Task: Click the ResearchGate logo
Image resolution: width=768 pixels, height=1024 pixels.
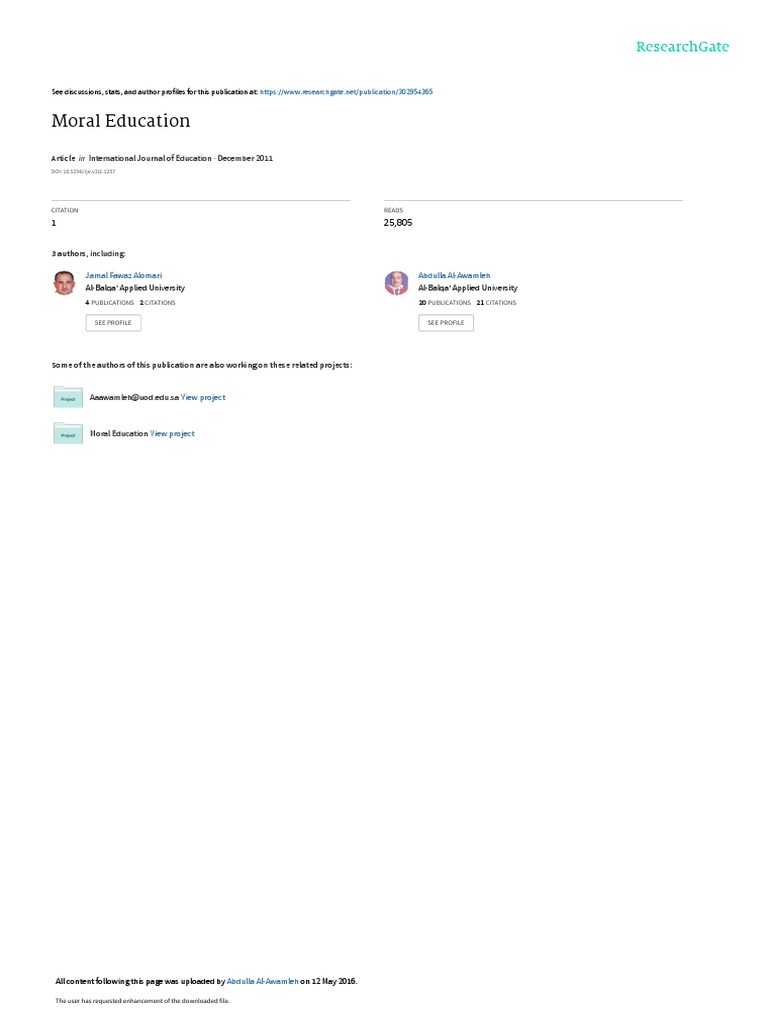Action: [x=682, y=47]
